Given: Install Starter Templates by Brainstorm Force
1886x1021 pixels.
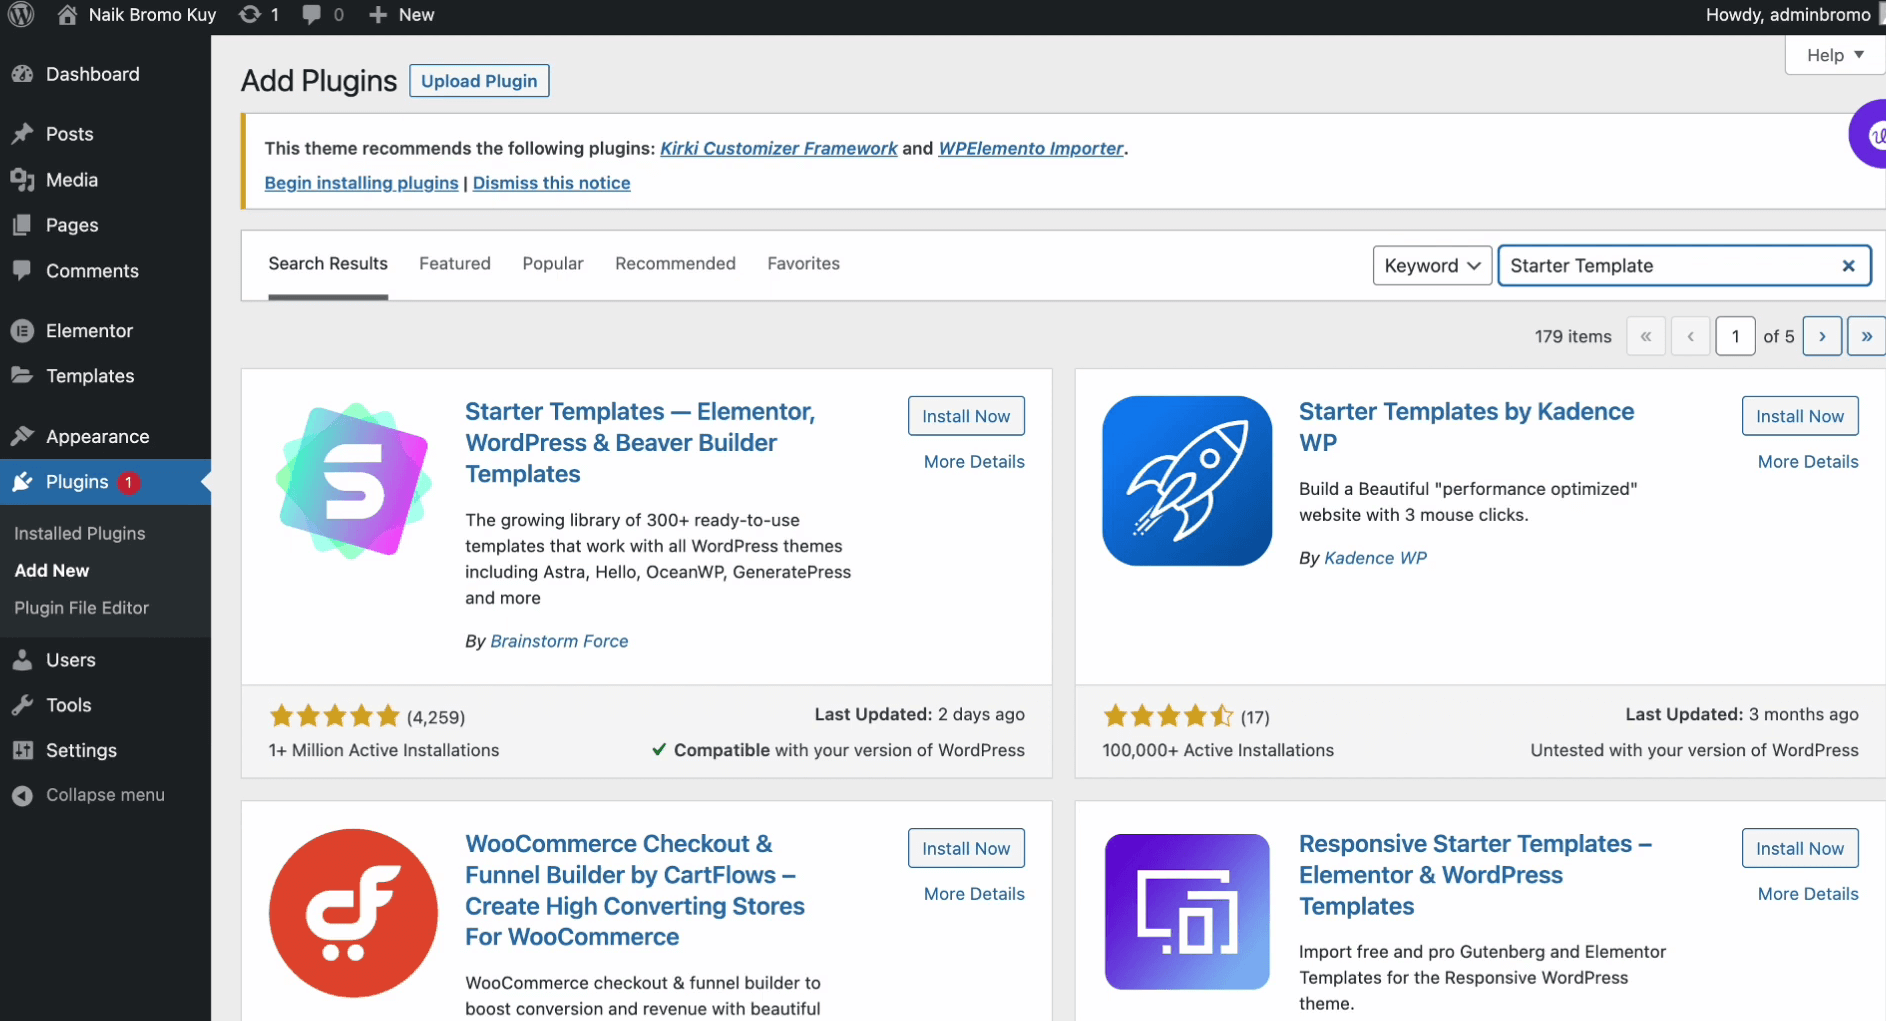Looking at the screenshot, I should [x=966, y=416].
